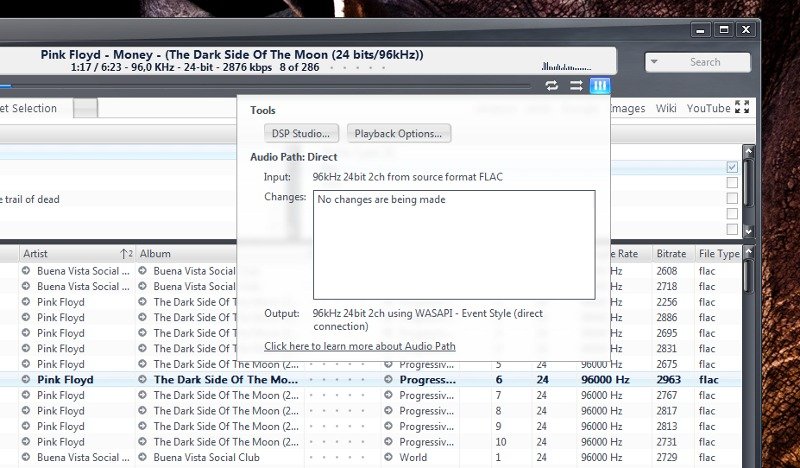
Task: Open the 'learn more about Audio Path' link
Action: coord(360,346)
